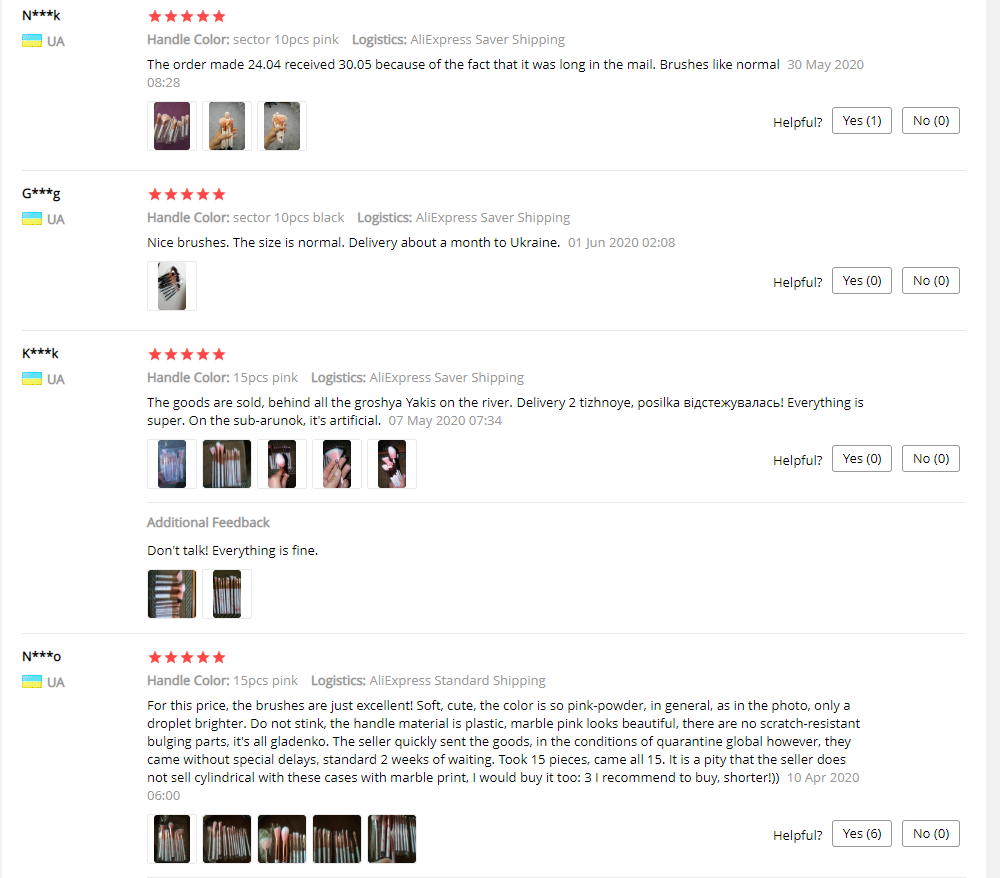Open G***g's black brushes photo
Viewport: 1000px width, 878px height.
172,286
